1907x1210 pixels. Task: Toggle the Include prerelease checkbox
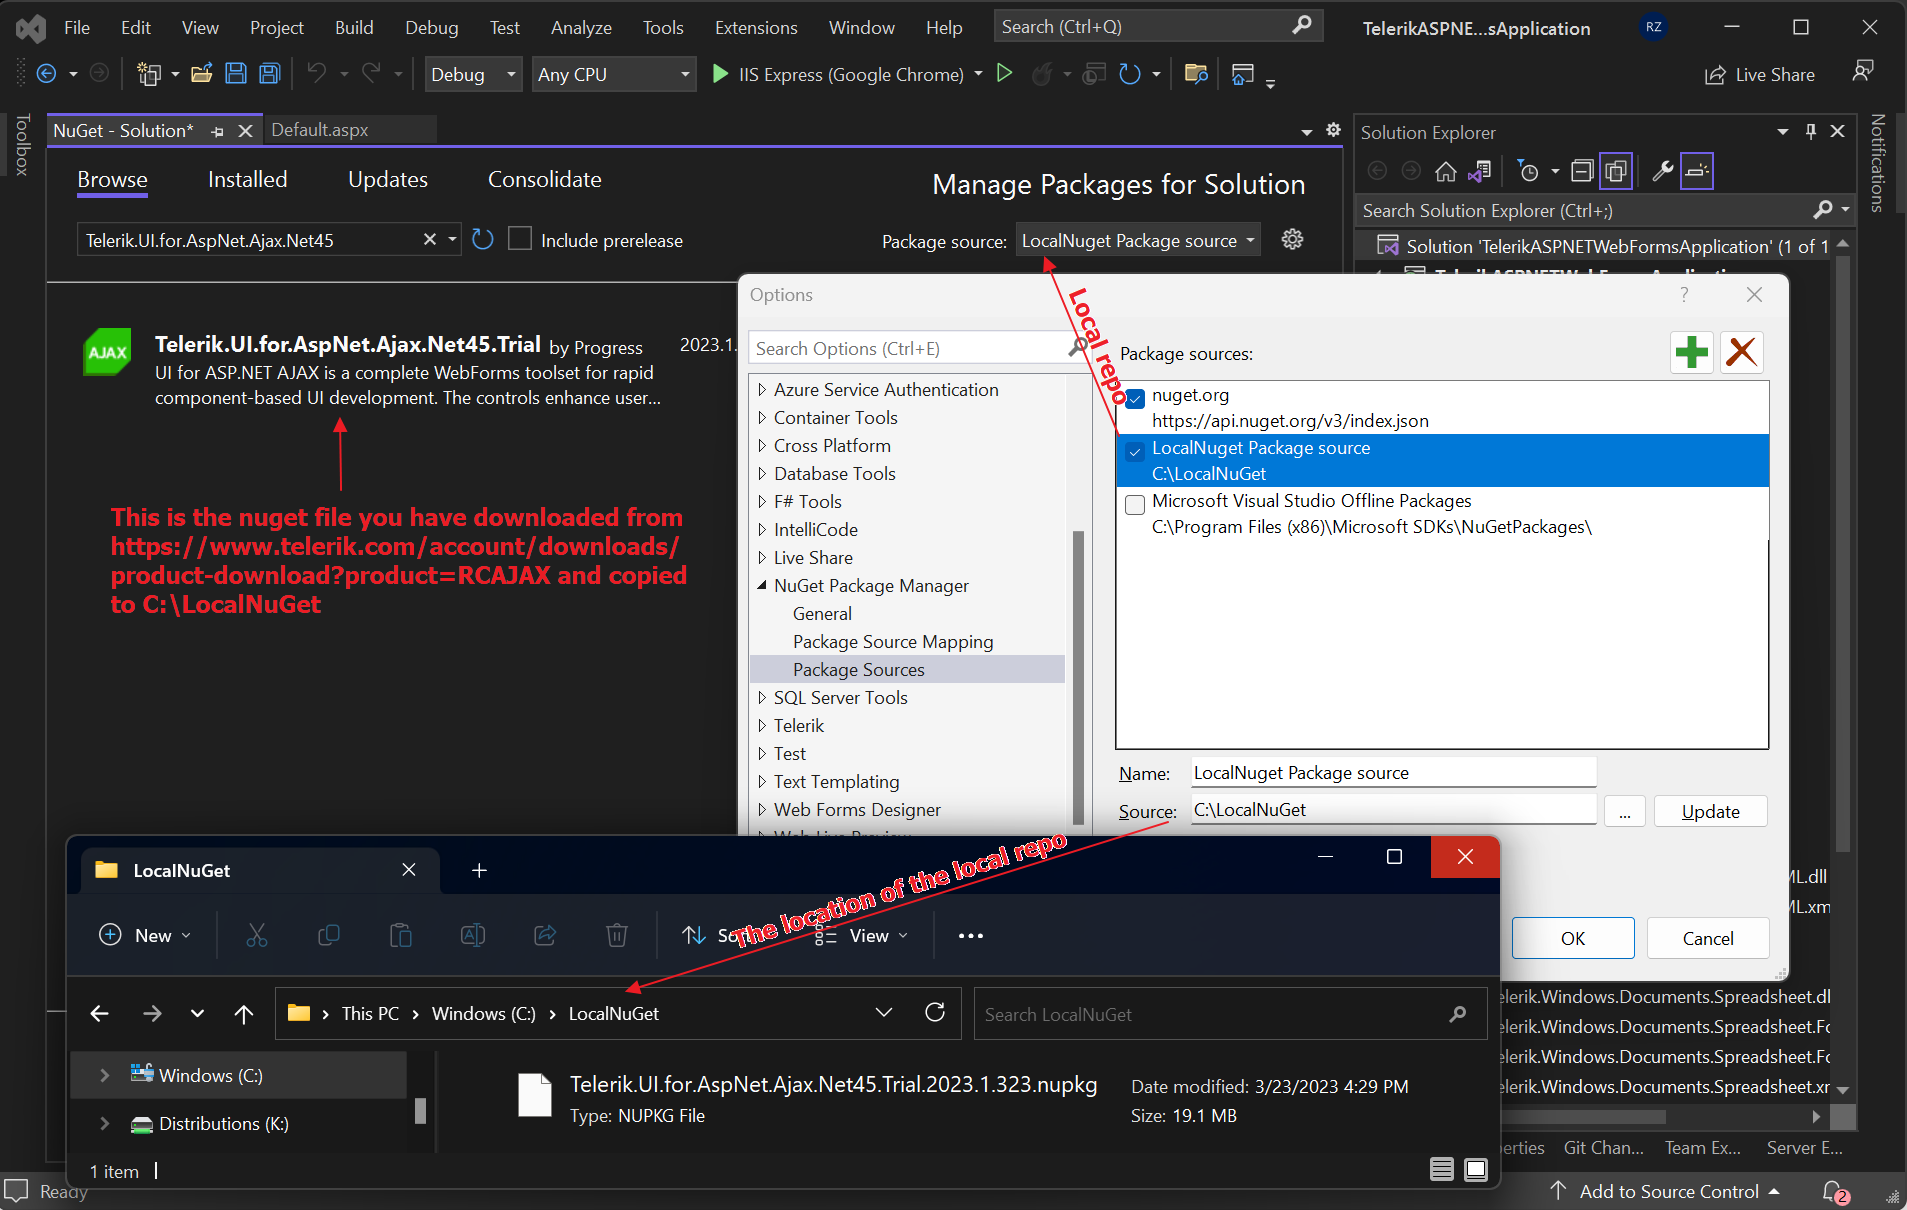[520, 239]
